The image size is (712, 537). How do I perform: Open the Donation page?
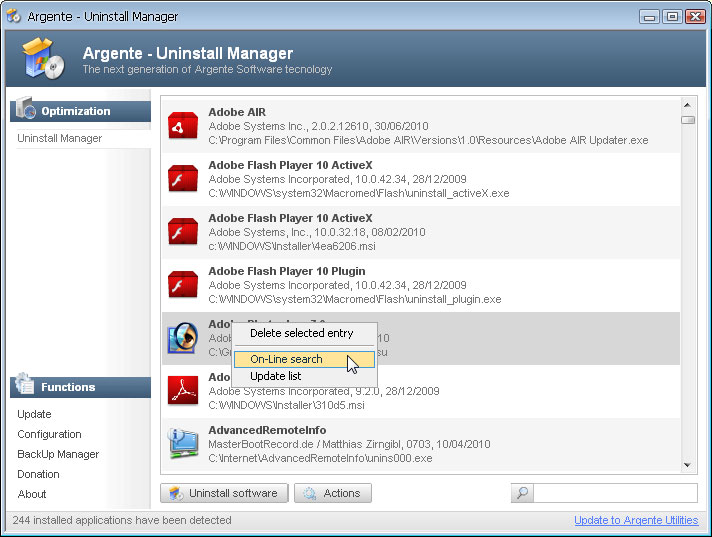point(38,474)
